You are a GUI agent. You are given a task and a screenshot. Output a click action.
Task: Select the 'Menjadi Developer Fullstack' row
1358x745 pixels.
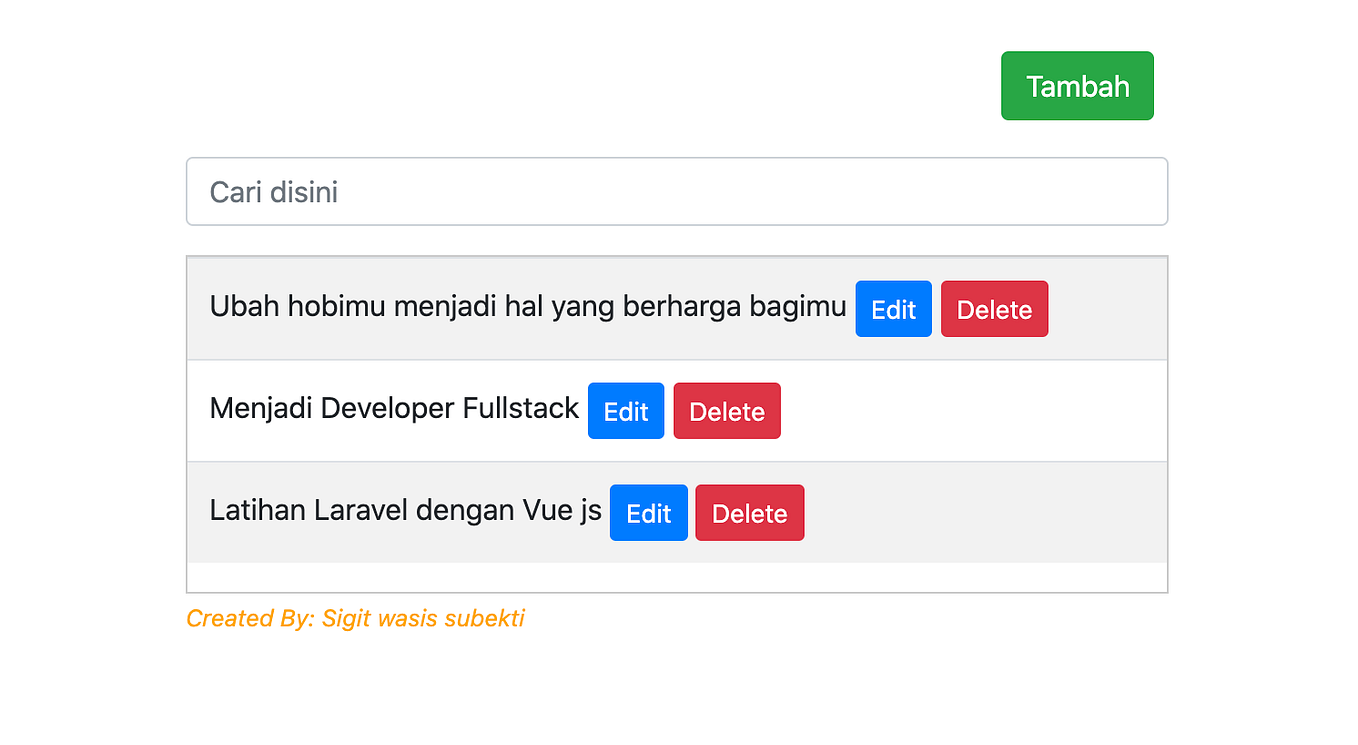pos(393,409)
